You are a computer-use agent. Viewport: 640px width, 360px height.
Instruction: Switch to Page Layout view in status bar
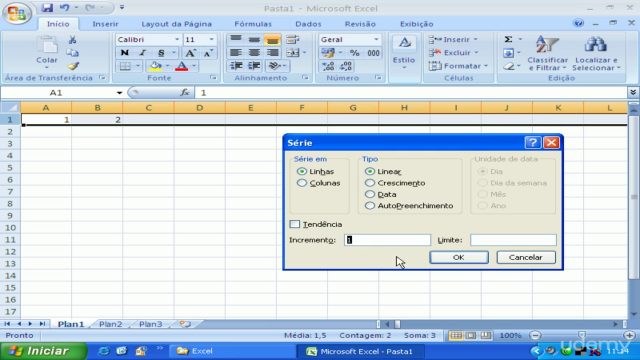click(x=471, y=335)
